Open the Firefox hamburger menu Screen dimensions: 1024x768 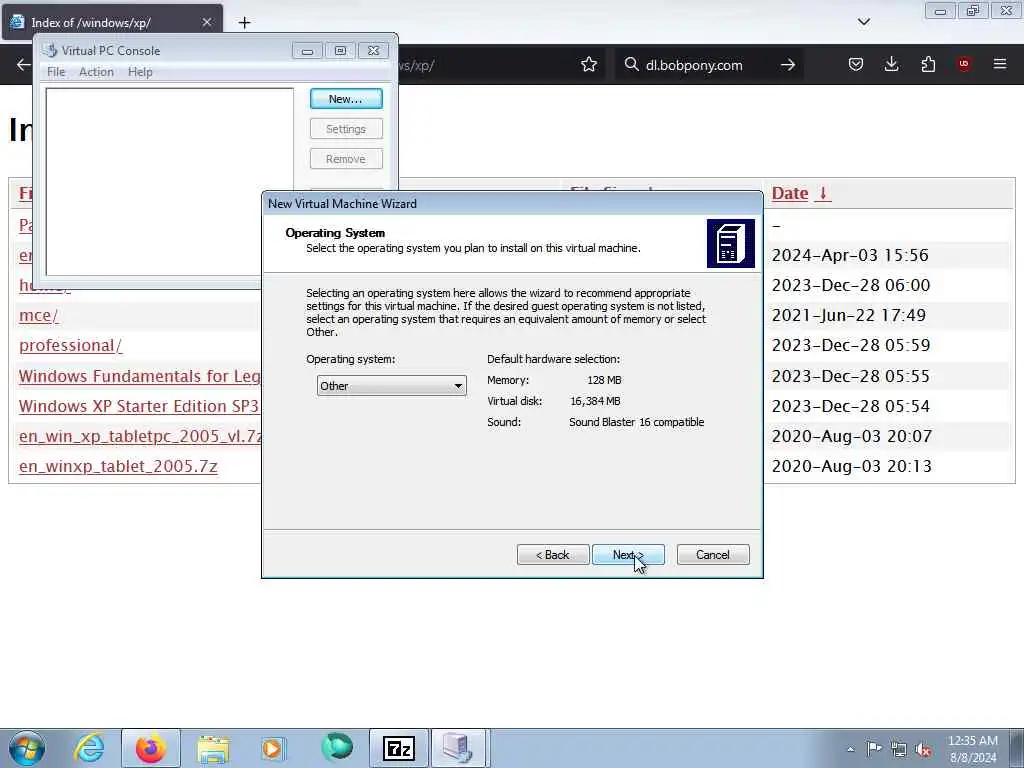[x=1000, y=64]
